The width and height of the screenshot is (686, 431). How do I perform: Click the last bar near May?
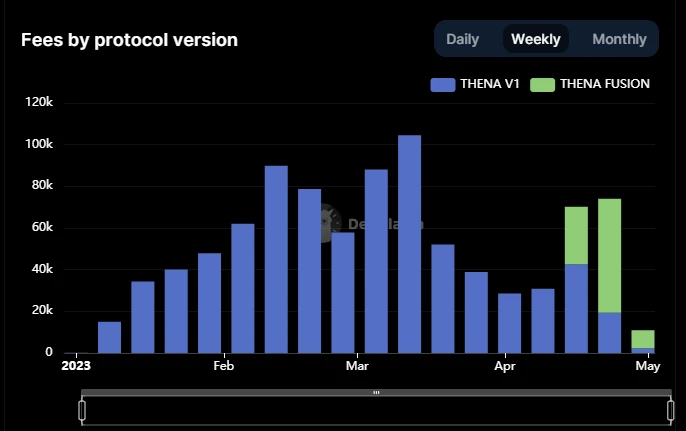643,341
